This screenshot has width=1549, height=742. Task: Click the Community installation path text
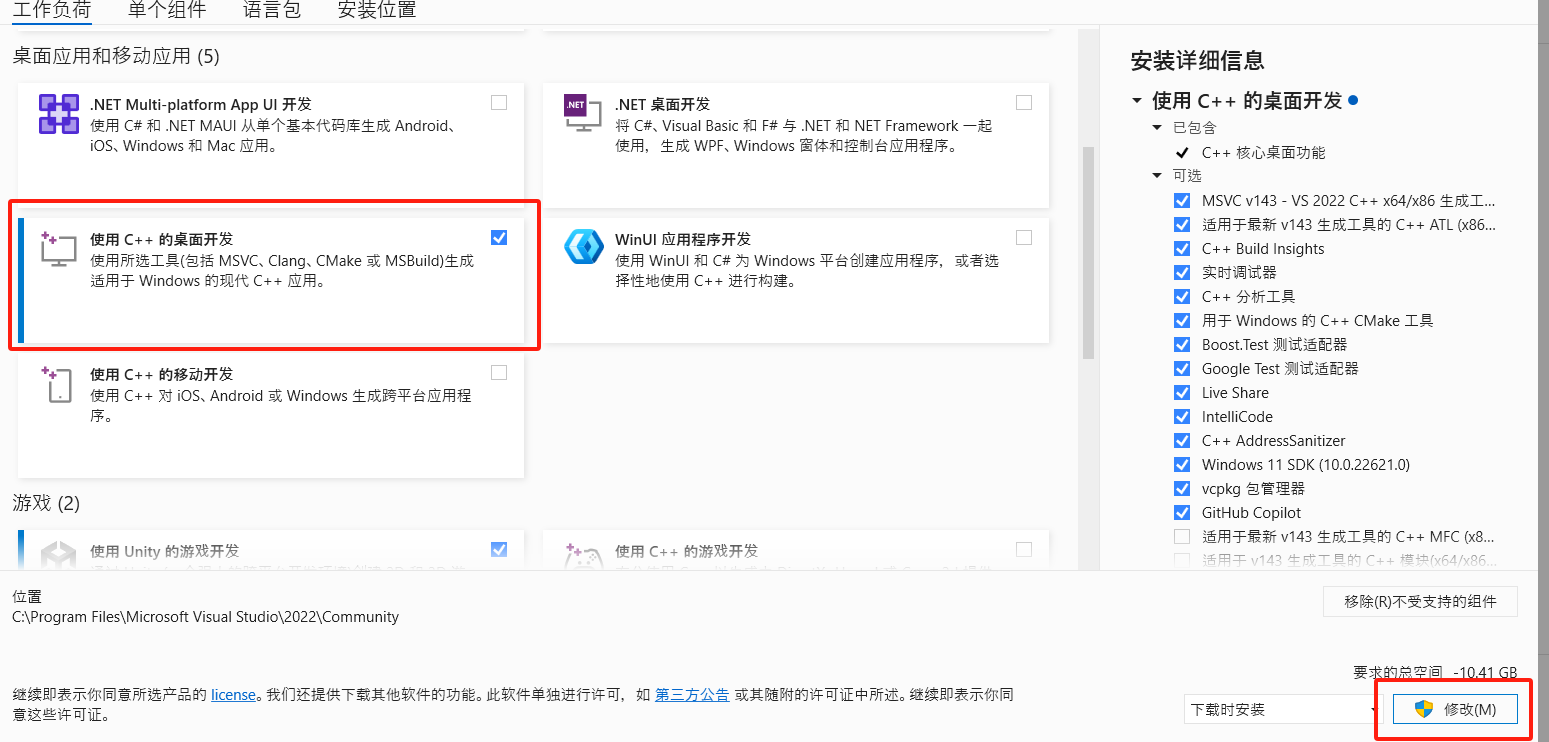(x=205, y=617)
